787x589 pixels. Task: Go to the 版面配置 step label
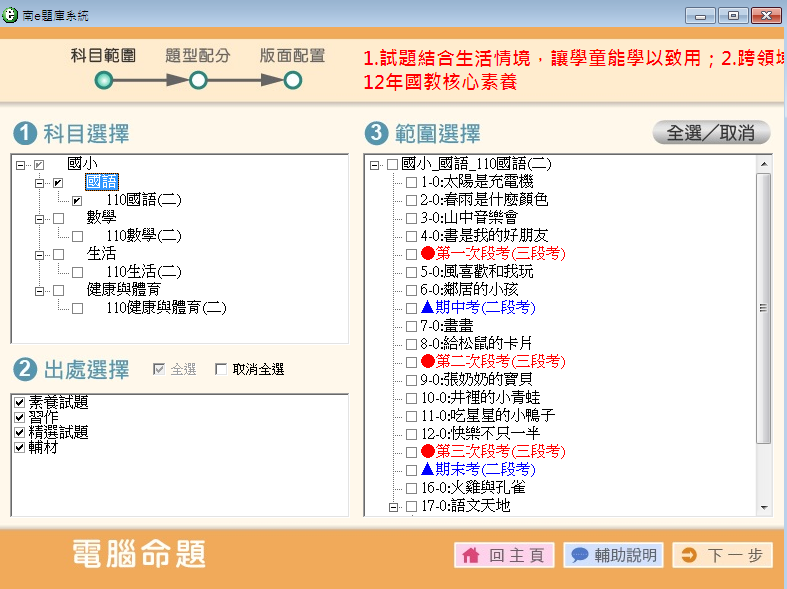(x=292, y=55)
